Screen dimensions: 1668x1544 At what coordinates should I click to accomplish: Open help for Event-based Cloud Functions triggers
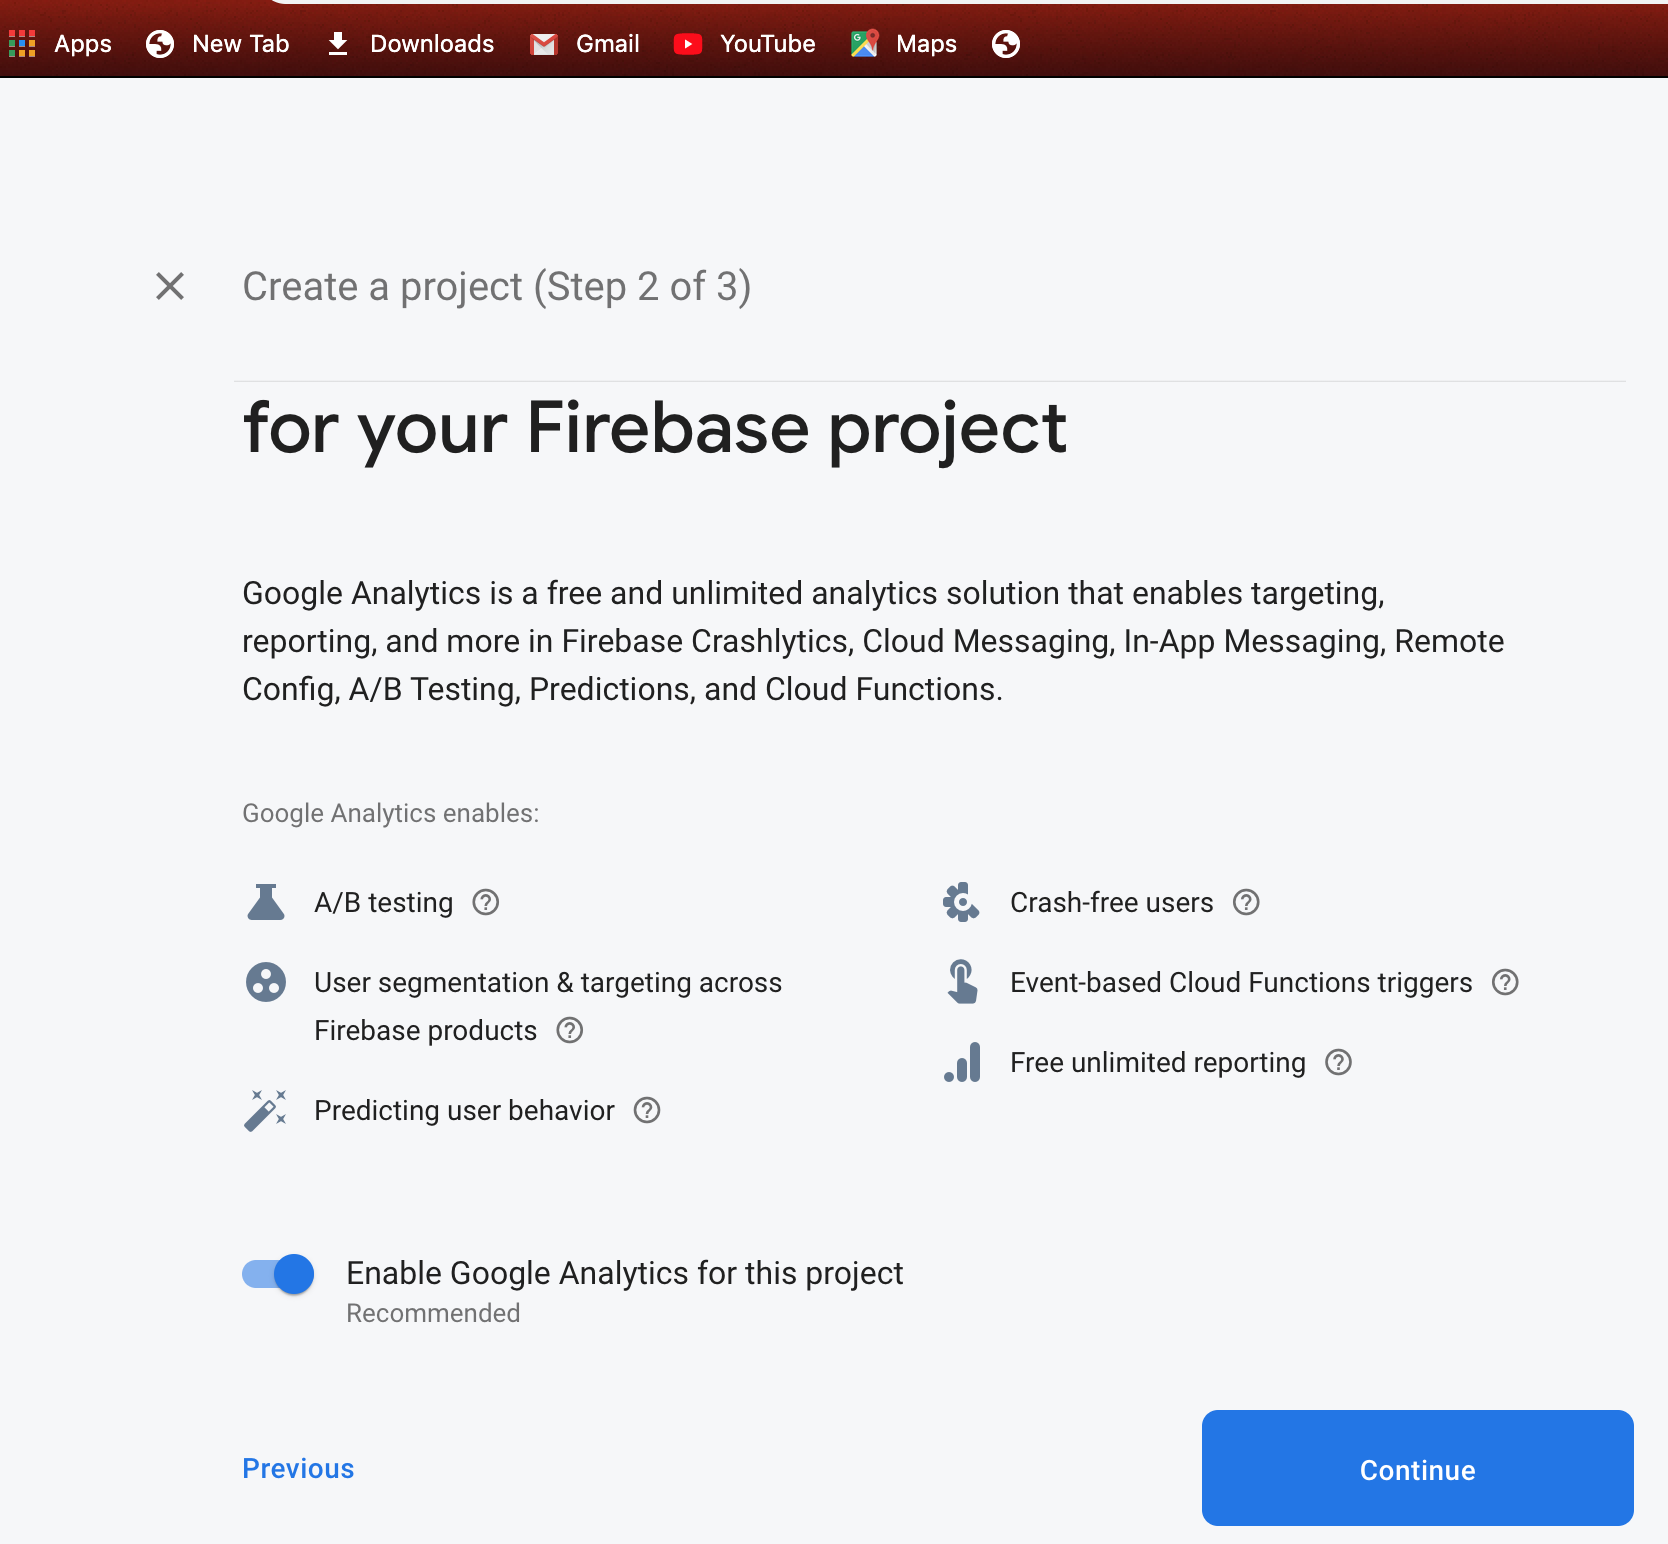(x=1505, y=982)
